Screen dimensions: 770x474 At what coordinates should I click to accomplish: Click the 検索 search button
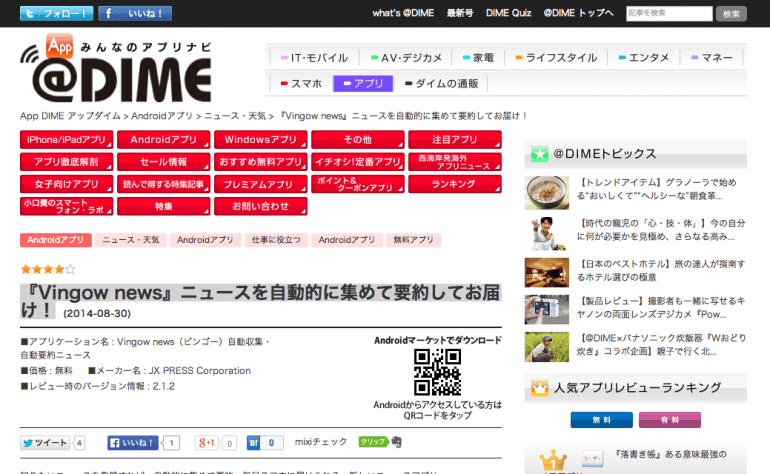(x=731, y=14)
